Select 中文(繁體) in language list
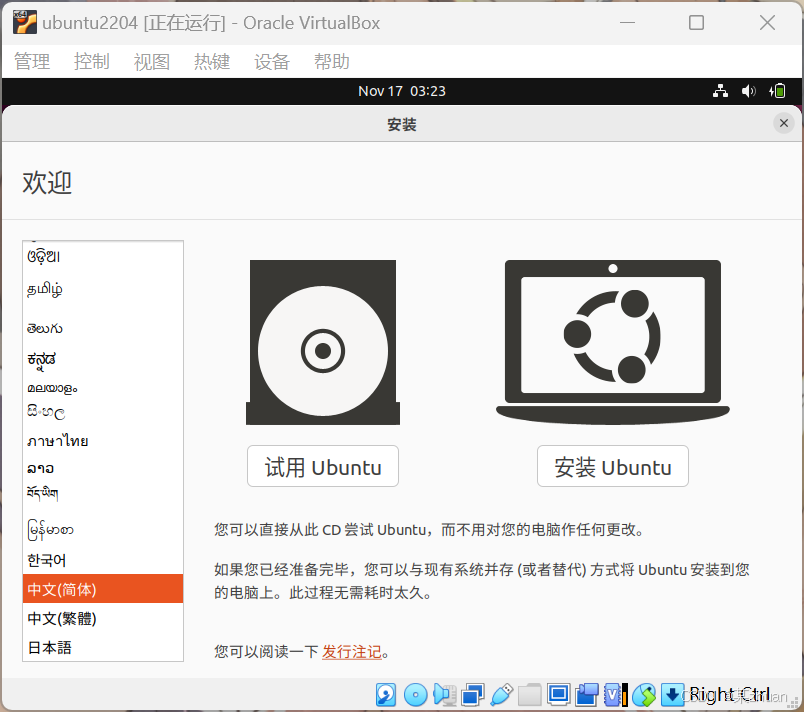804x712 pixels. coord(103,618)
